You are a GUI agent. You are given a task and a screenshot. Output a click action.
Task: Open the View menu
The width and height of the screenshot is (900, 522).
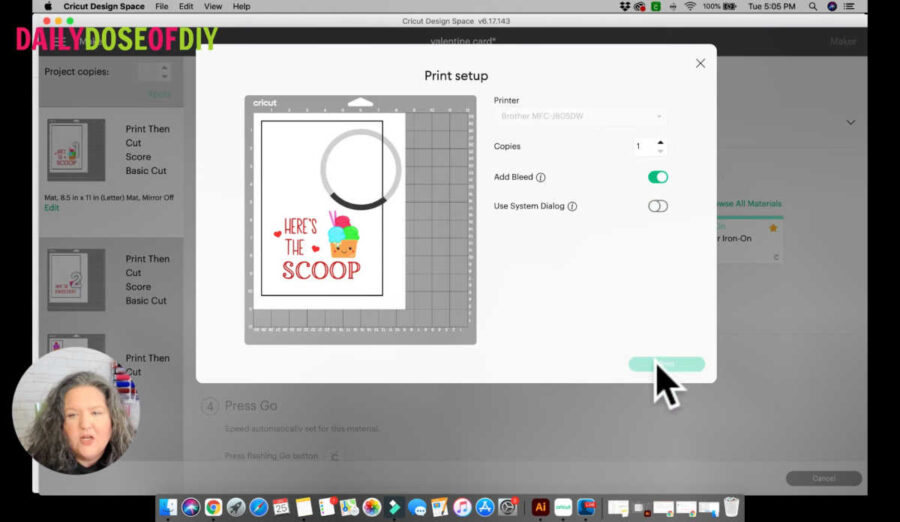tap(213, 6)
